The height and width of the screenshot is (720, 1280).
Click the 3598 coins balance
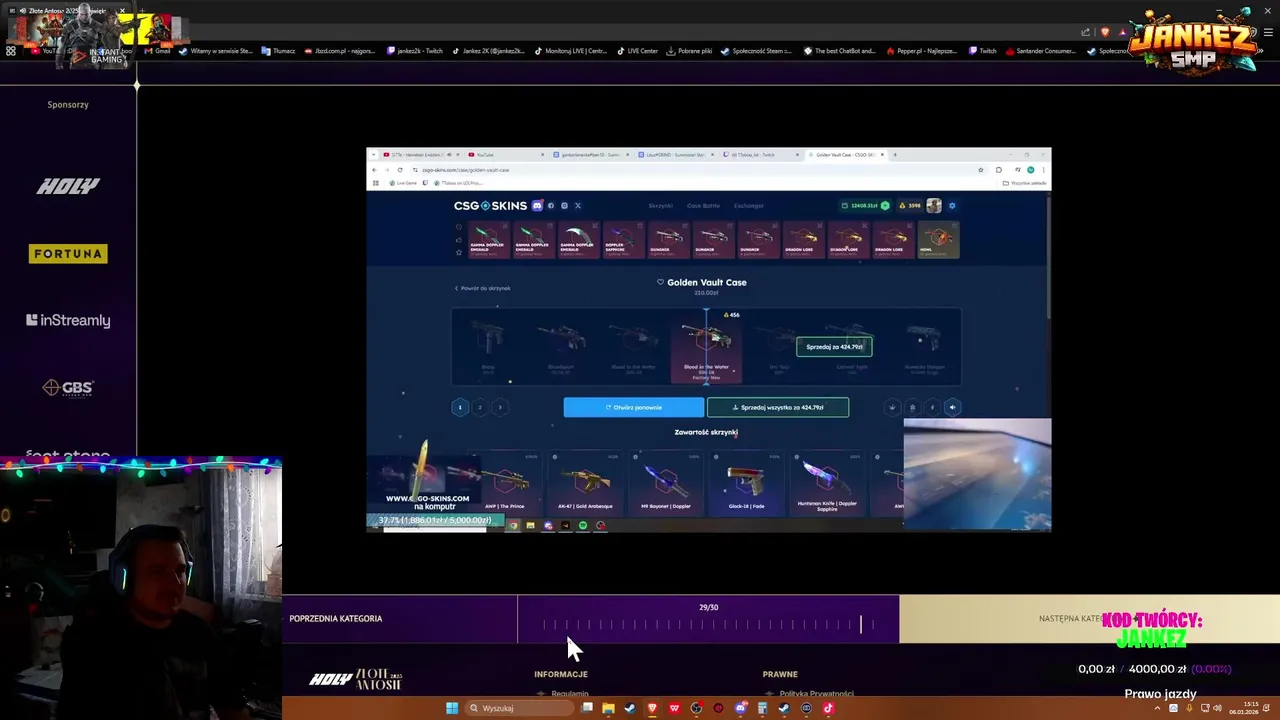coord(910,206)
